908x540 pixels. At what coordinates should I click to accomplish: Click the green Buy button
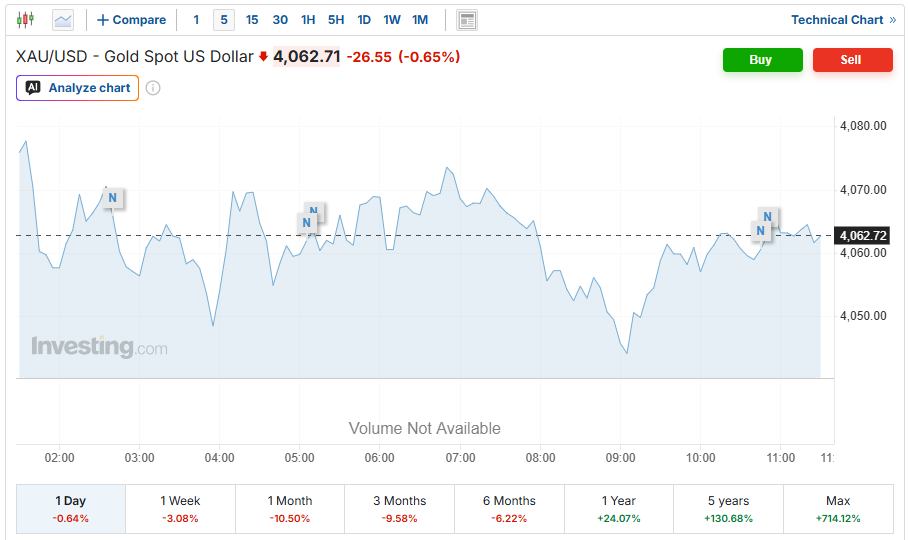pos(763,60)
